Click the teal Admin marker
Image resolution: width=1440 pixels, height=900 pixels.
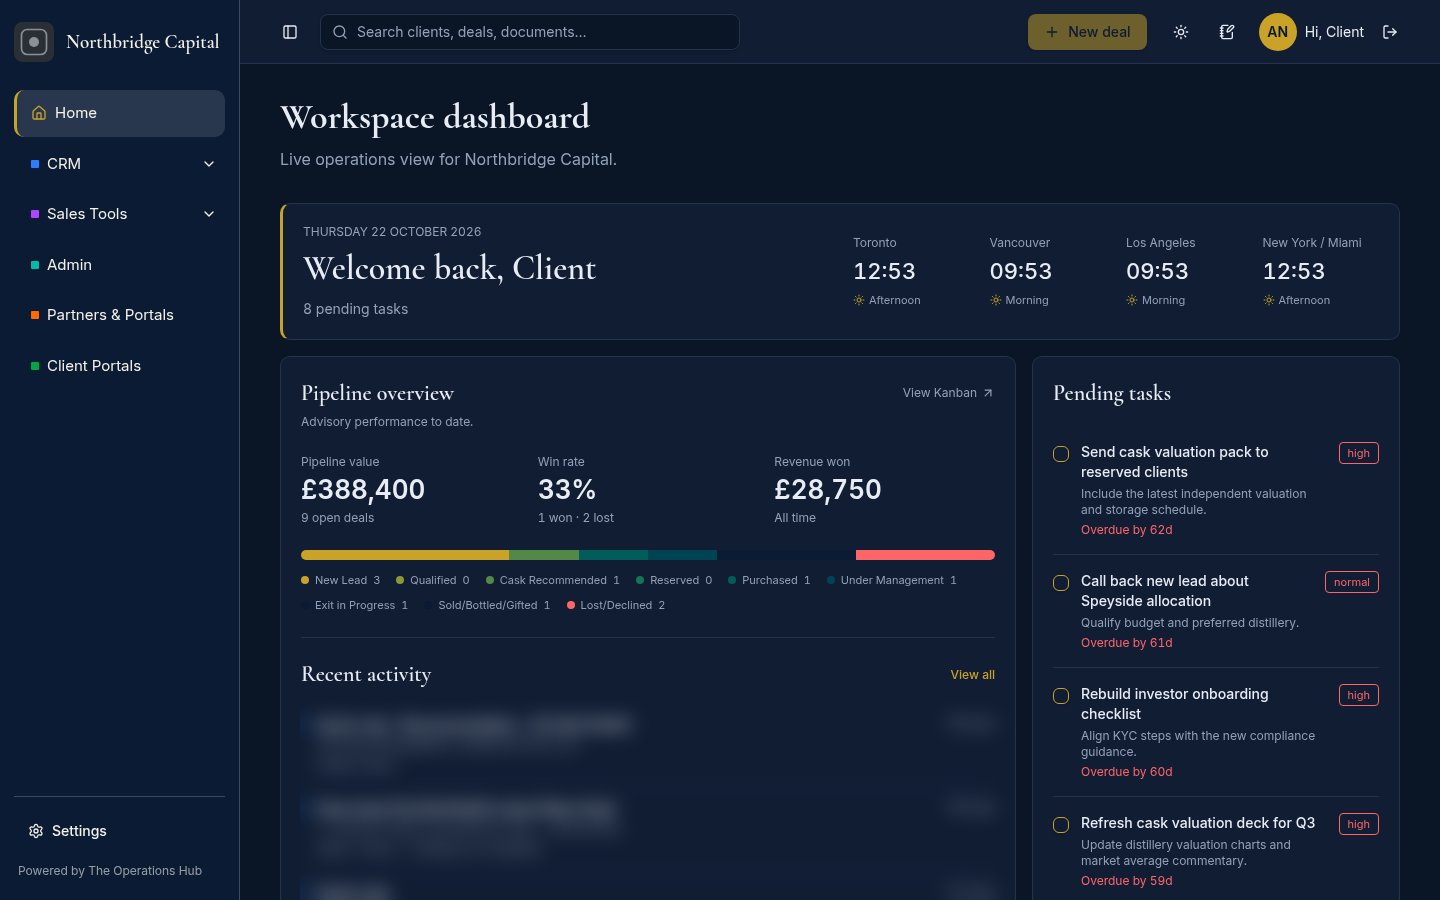35,265
